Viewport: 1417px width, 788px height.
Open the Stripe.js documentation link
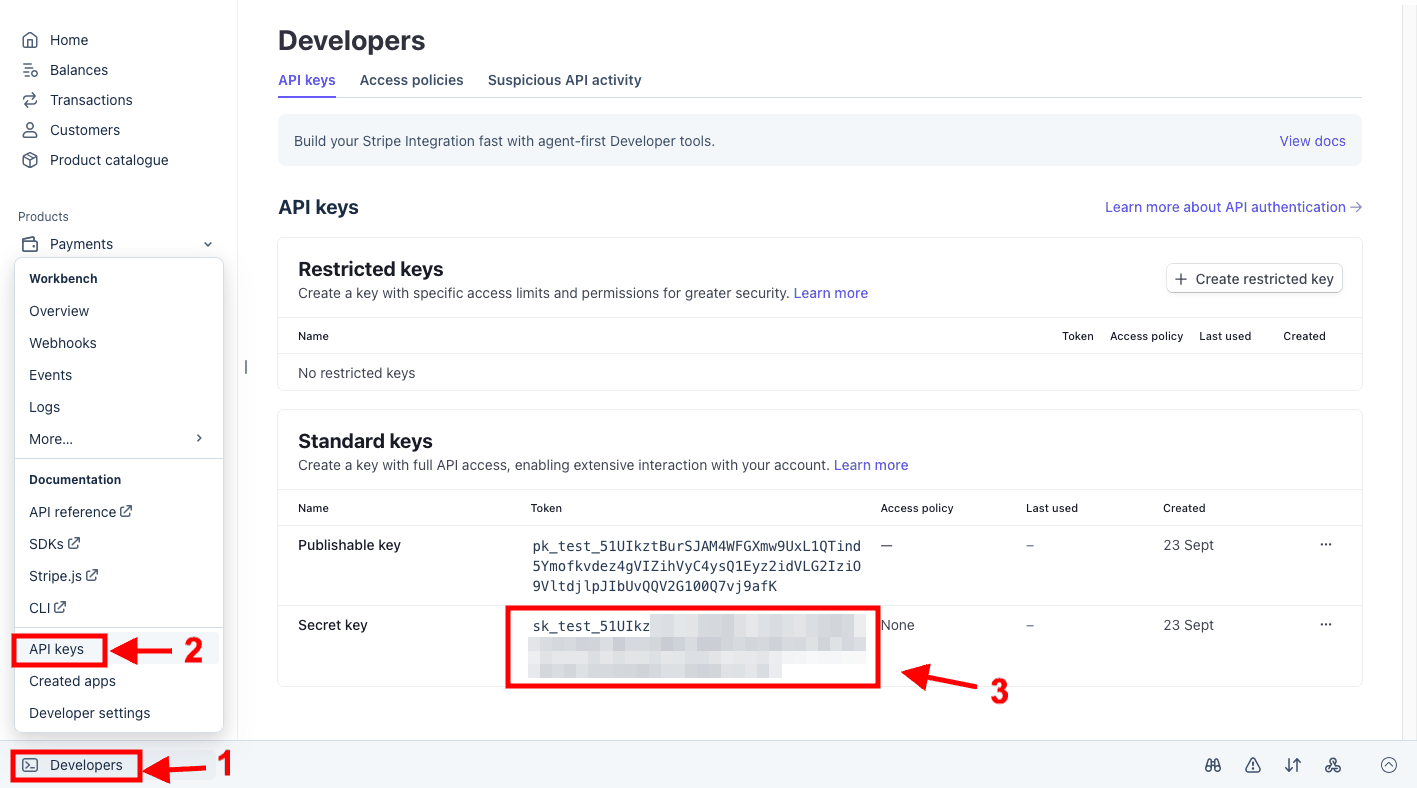64,576
